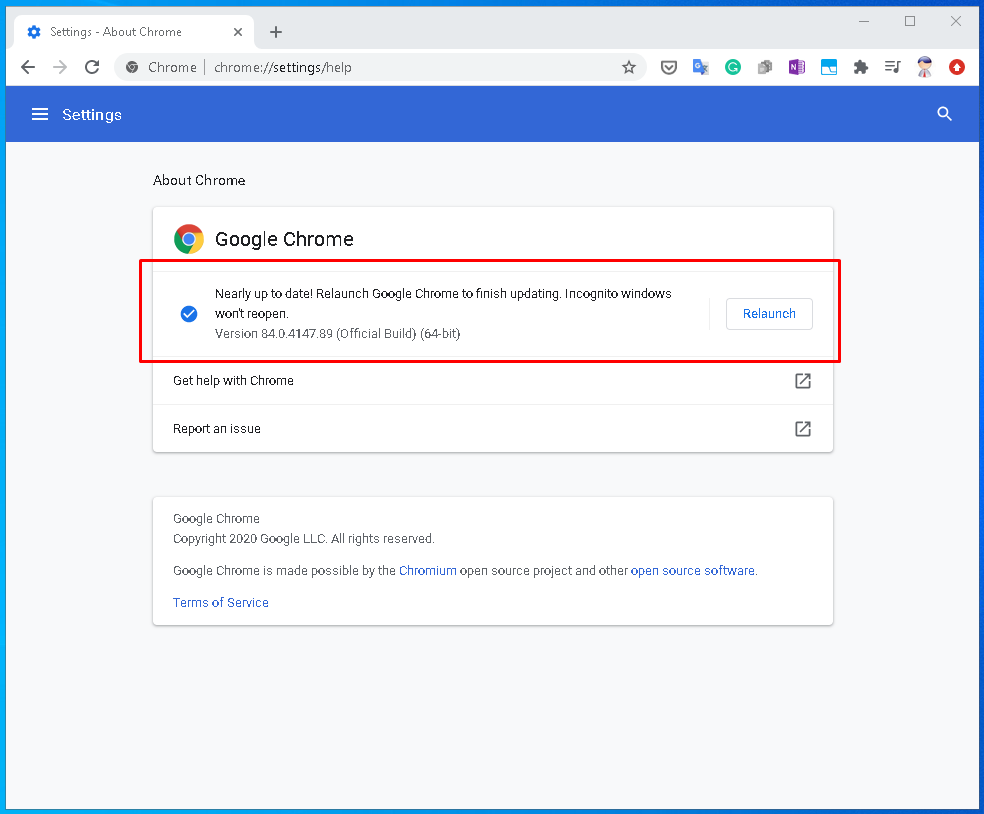Click Relaunch to finish updating Chrome
984x814 pixels.
[x=769, y=314]
